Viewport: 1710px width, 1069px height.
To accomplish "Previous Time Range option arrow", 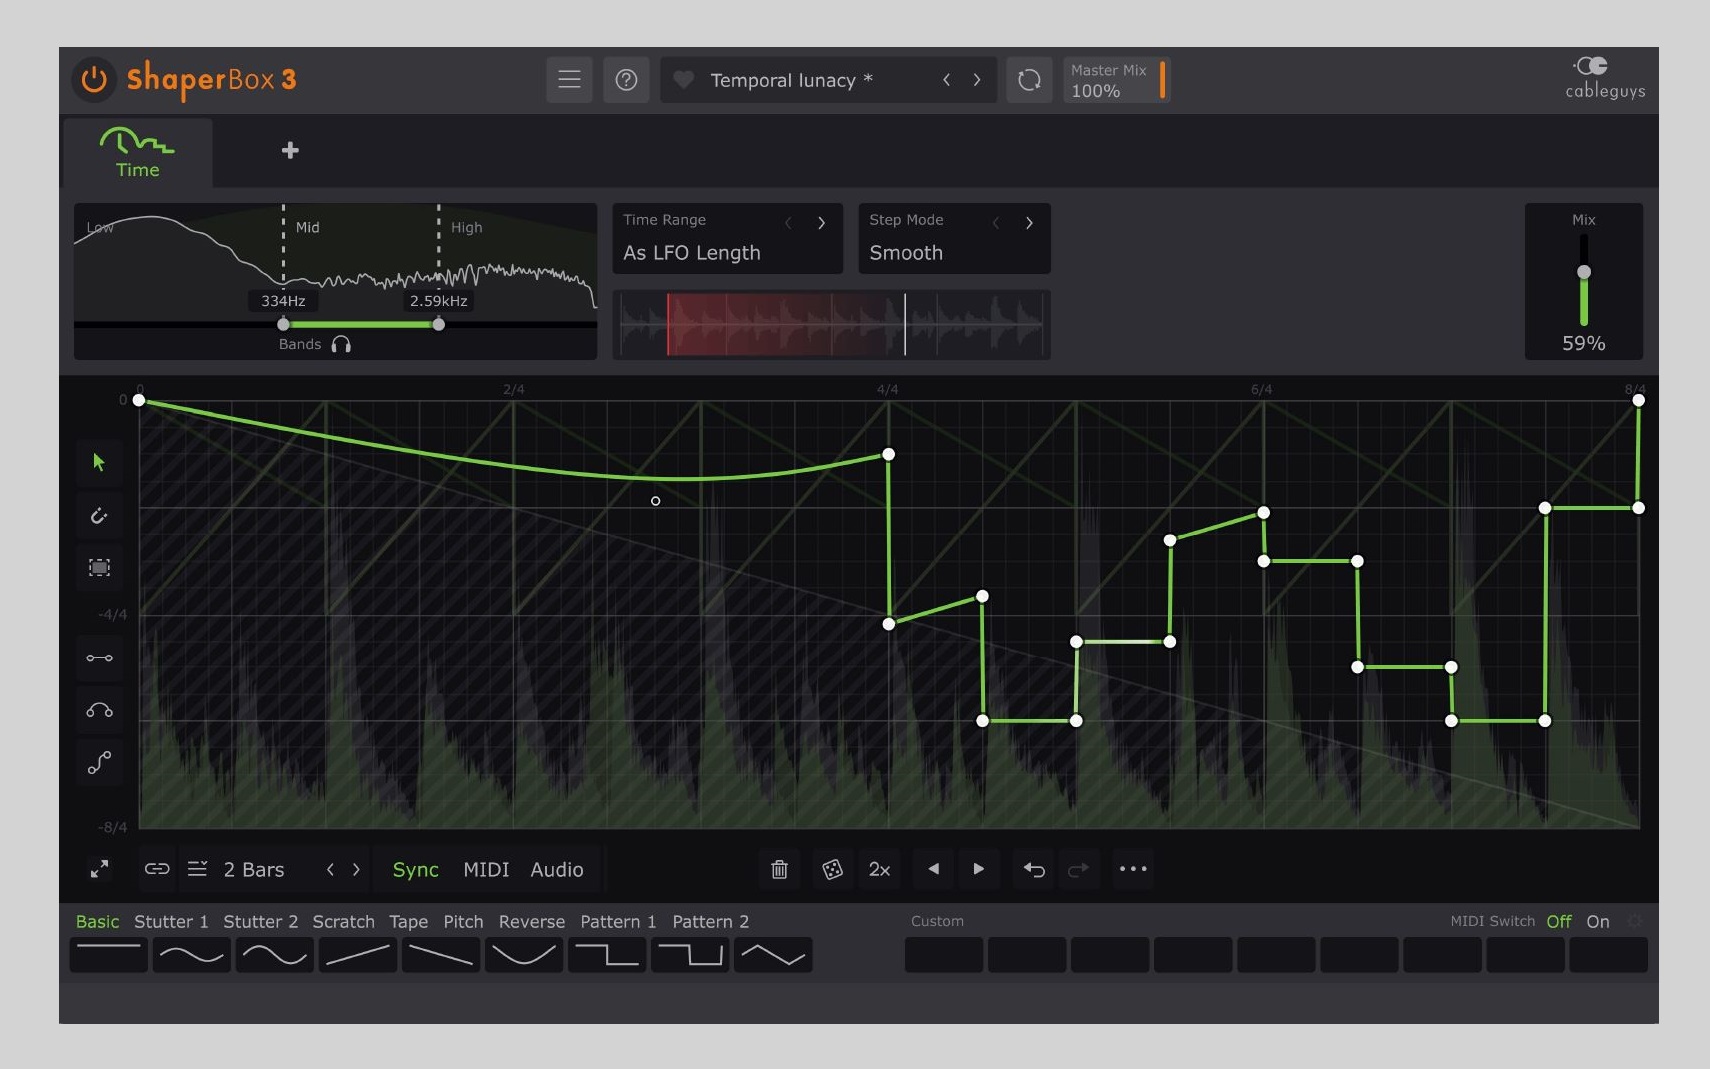I will [x=788, y=222].
